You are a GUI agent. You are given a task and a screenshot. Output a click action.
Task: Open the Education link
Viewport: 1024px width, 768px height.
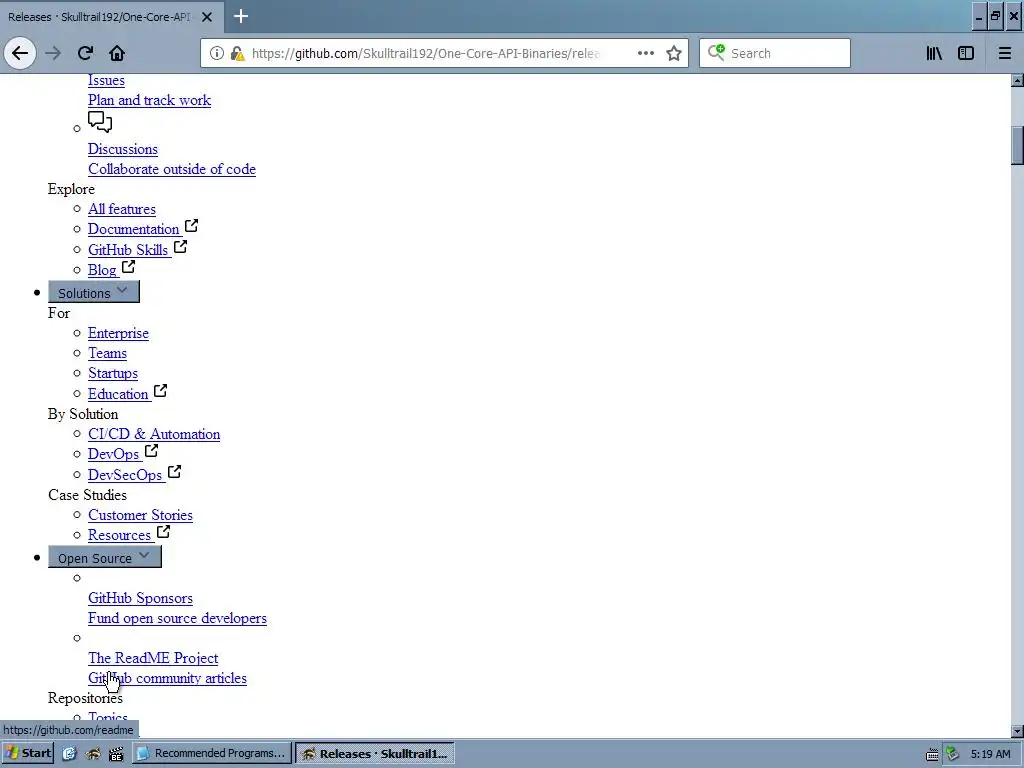(x=118, y=394)
